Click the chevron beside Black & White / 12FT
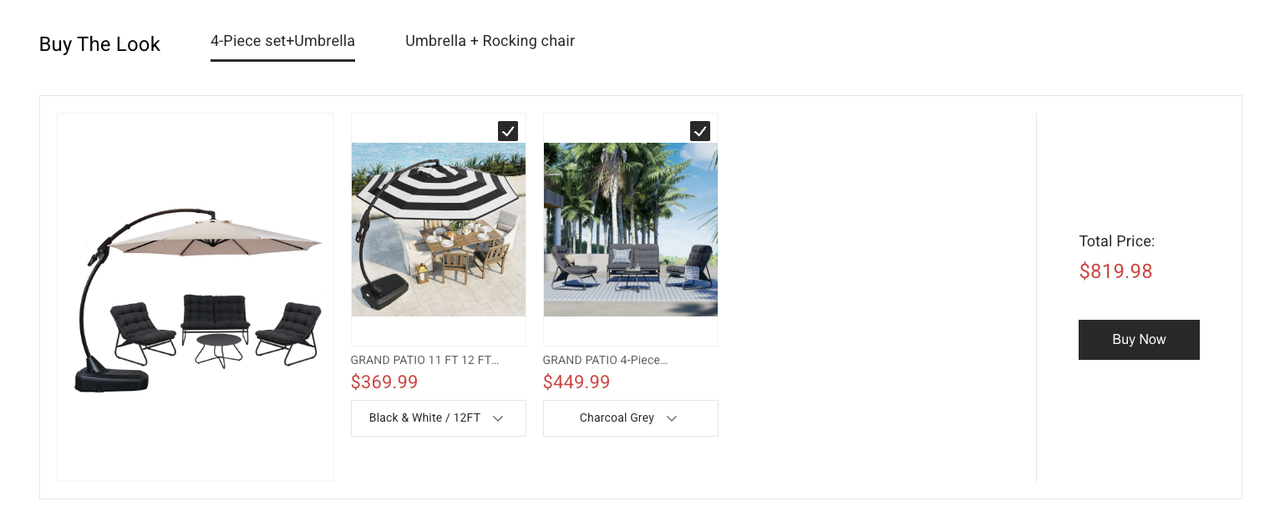 pos(498,418)
